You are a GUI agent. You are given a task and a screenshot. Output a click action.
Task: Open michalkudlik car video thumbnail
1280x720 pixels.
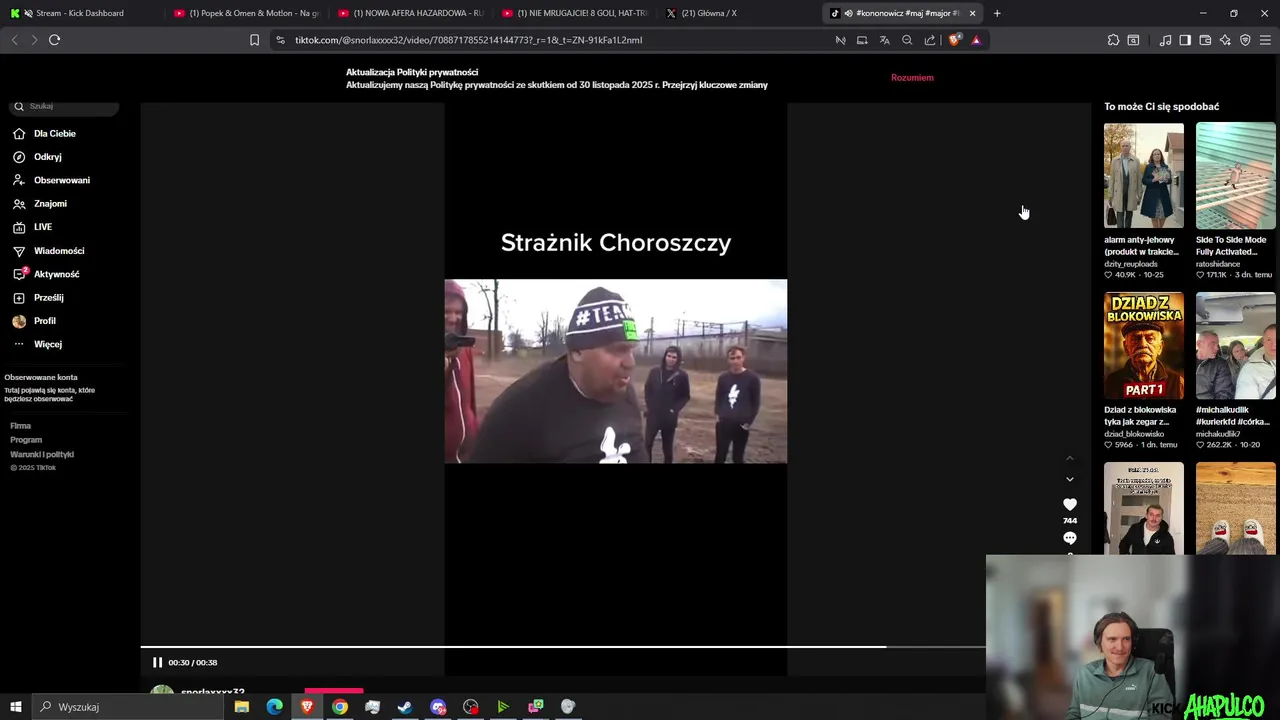click(1236, 346)
